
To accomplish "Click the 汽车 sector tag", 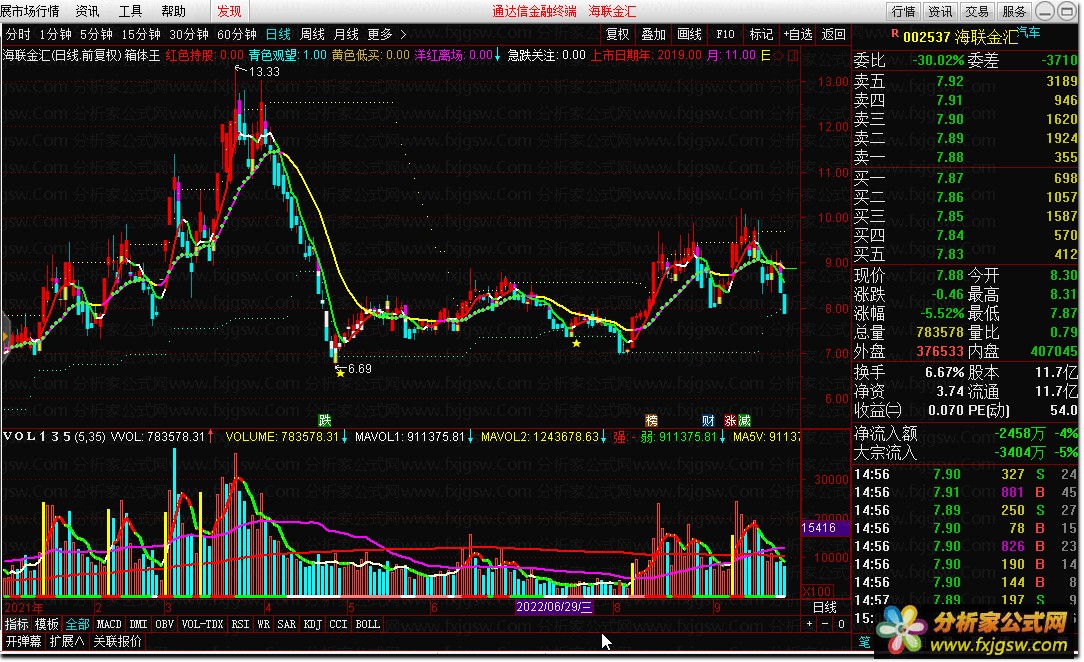I will (x=1029, y=32).
